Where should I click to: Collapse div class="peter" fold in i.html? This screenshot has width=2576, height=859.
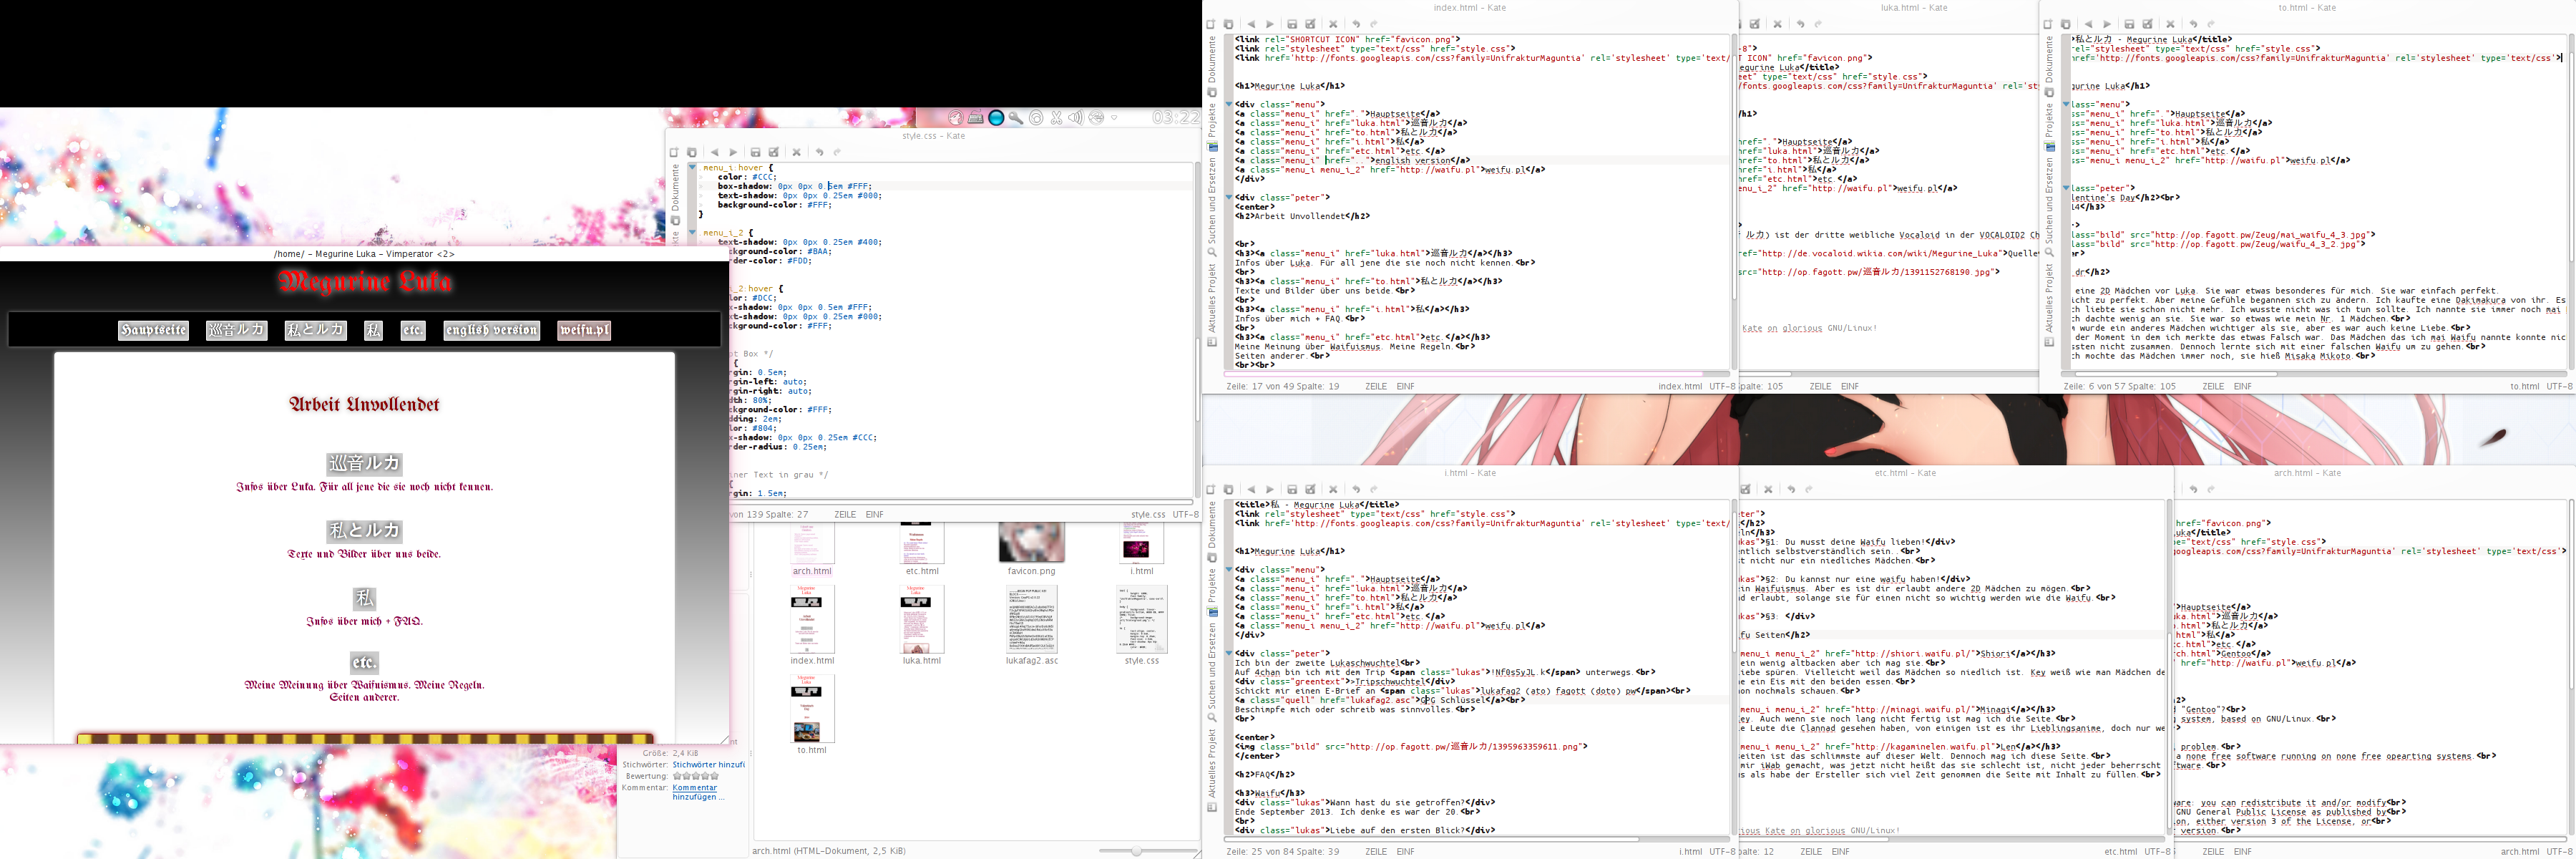[1229, 653]
